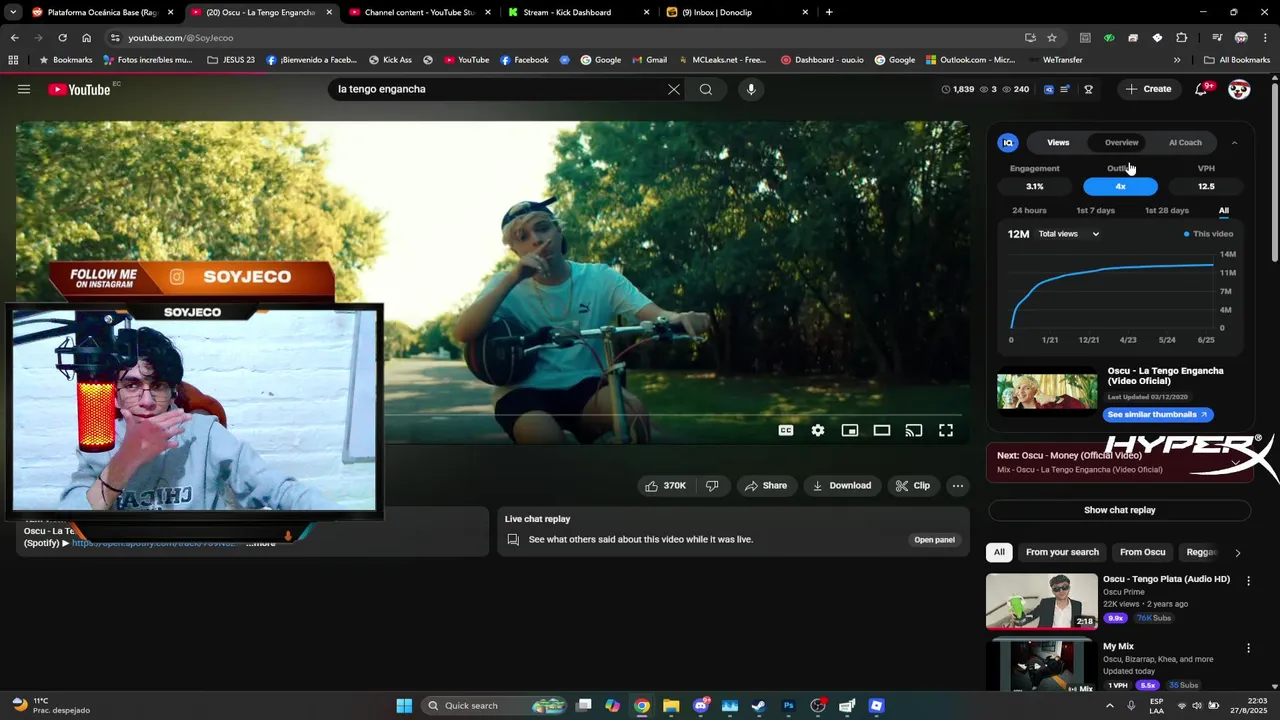Cast video with Play on TV icon
The width and height of the screenshot is (1280, 720).
point(914,430)
